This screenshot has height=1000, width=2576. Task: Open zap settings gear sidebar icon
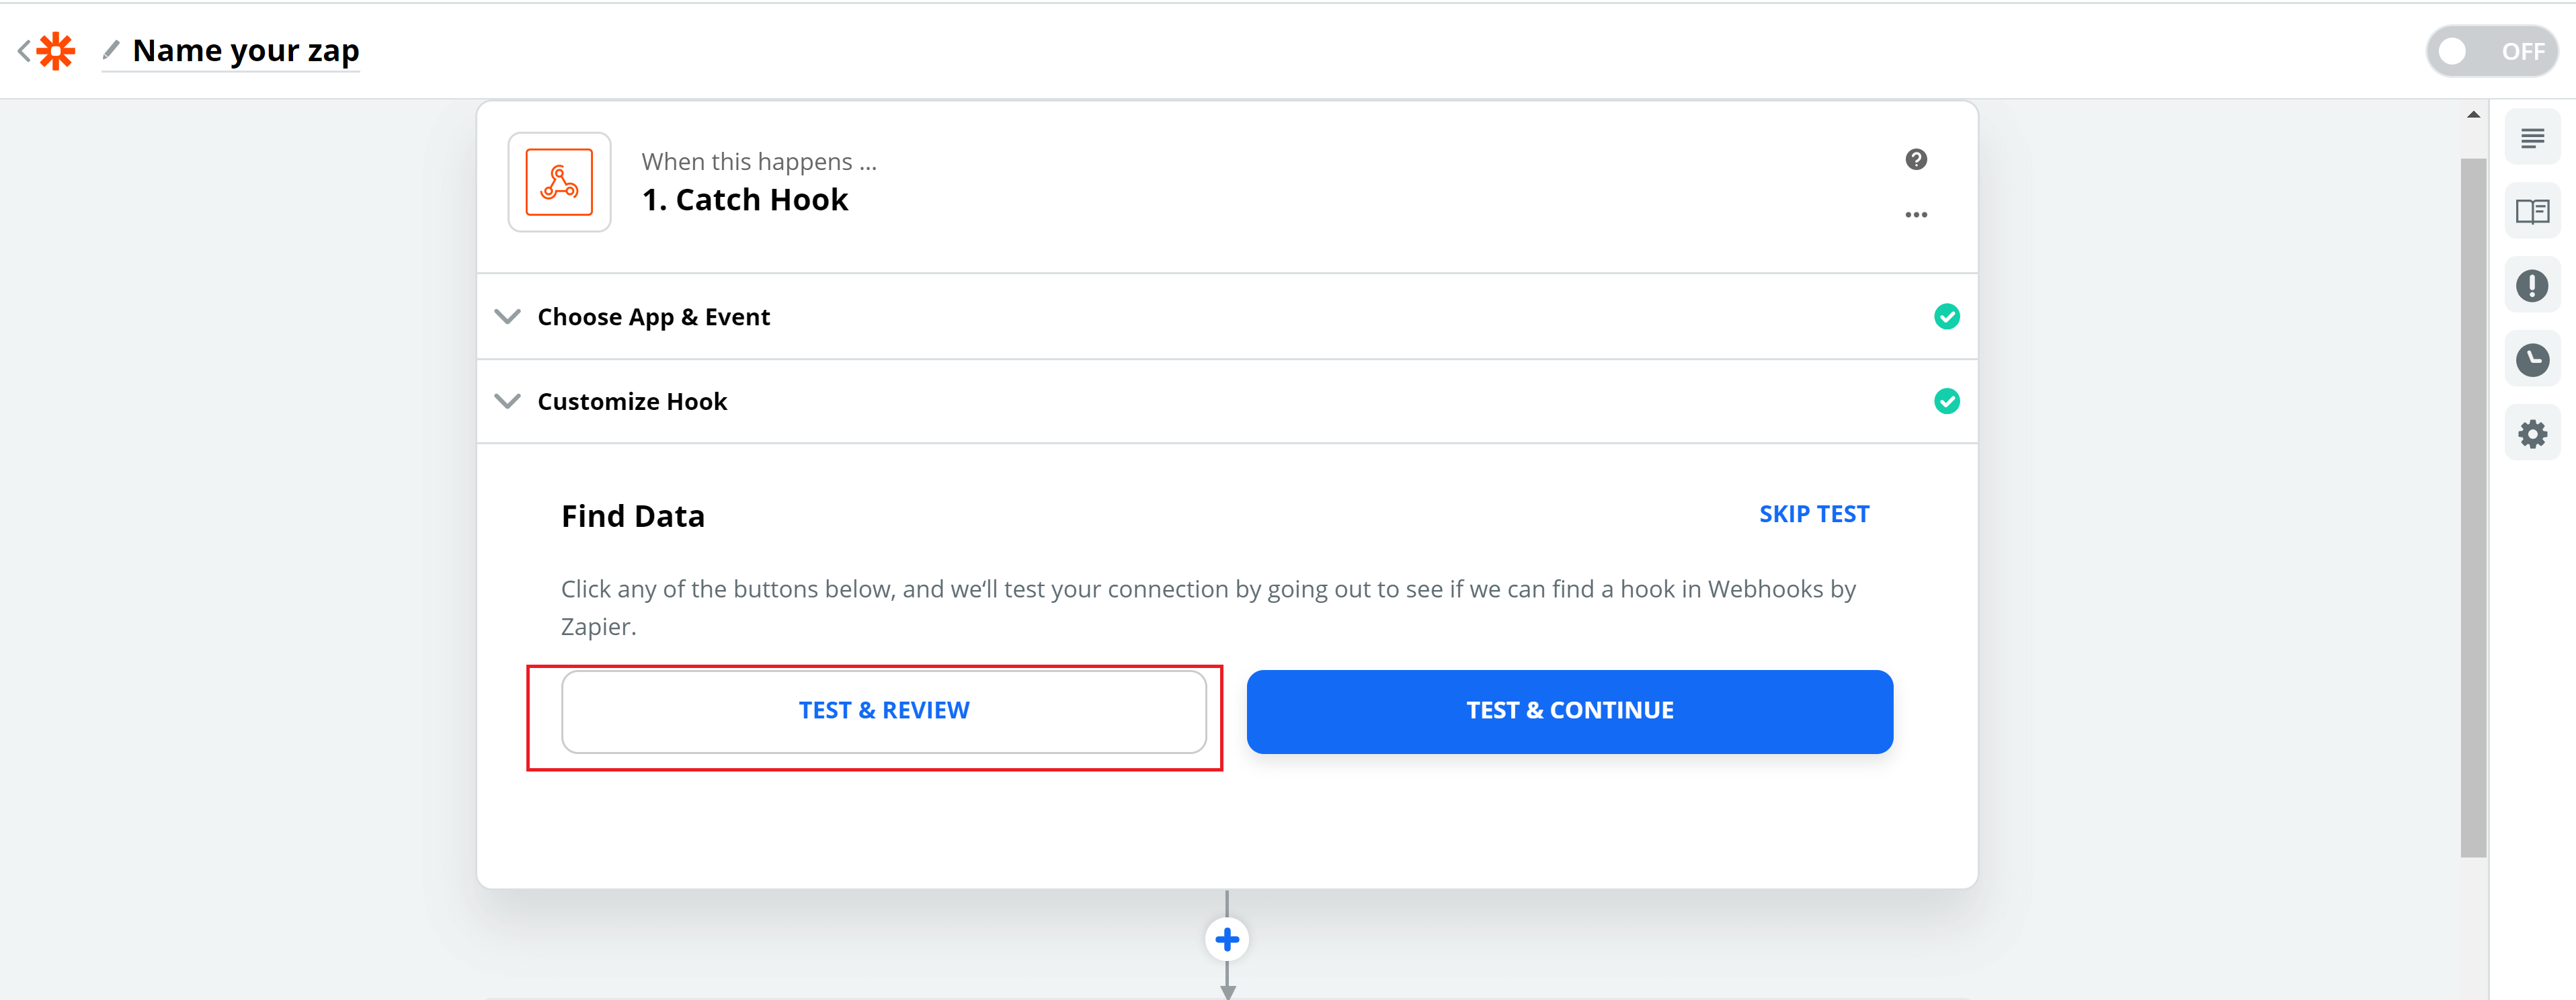2532,434
